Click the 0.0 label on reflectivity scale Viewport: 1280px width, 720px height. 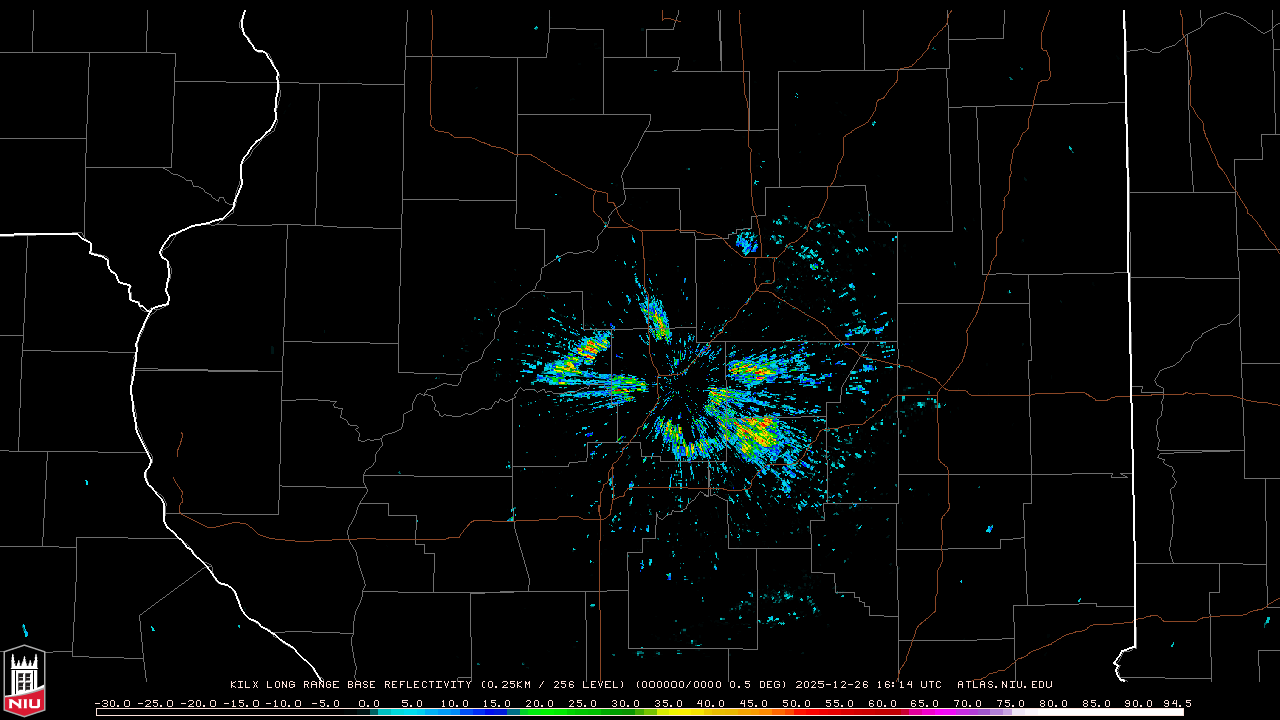[x=369, y=703]
